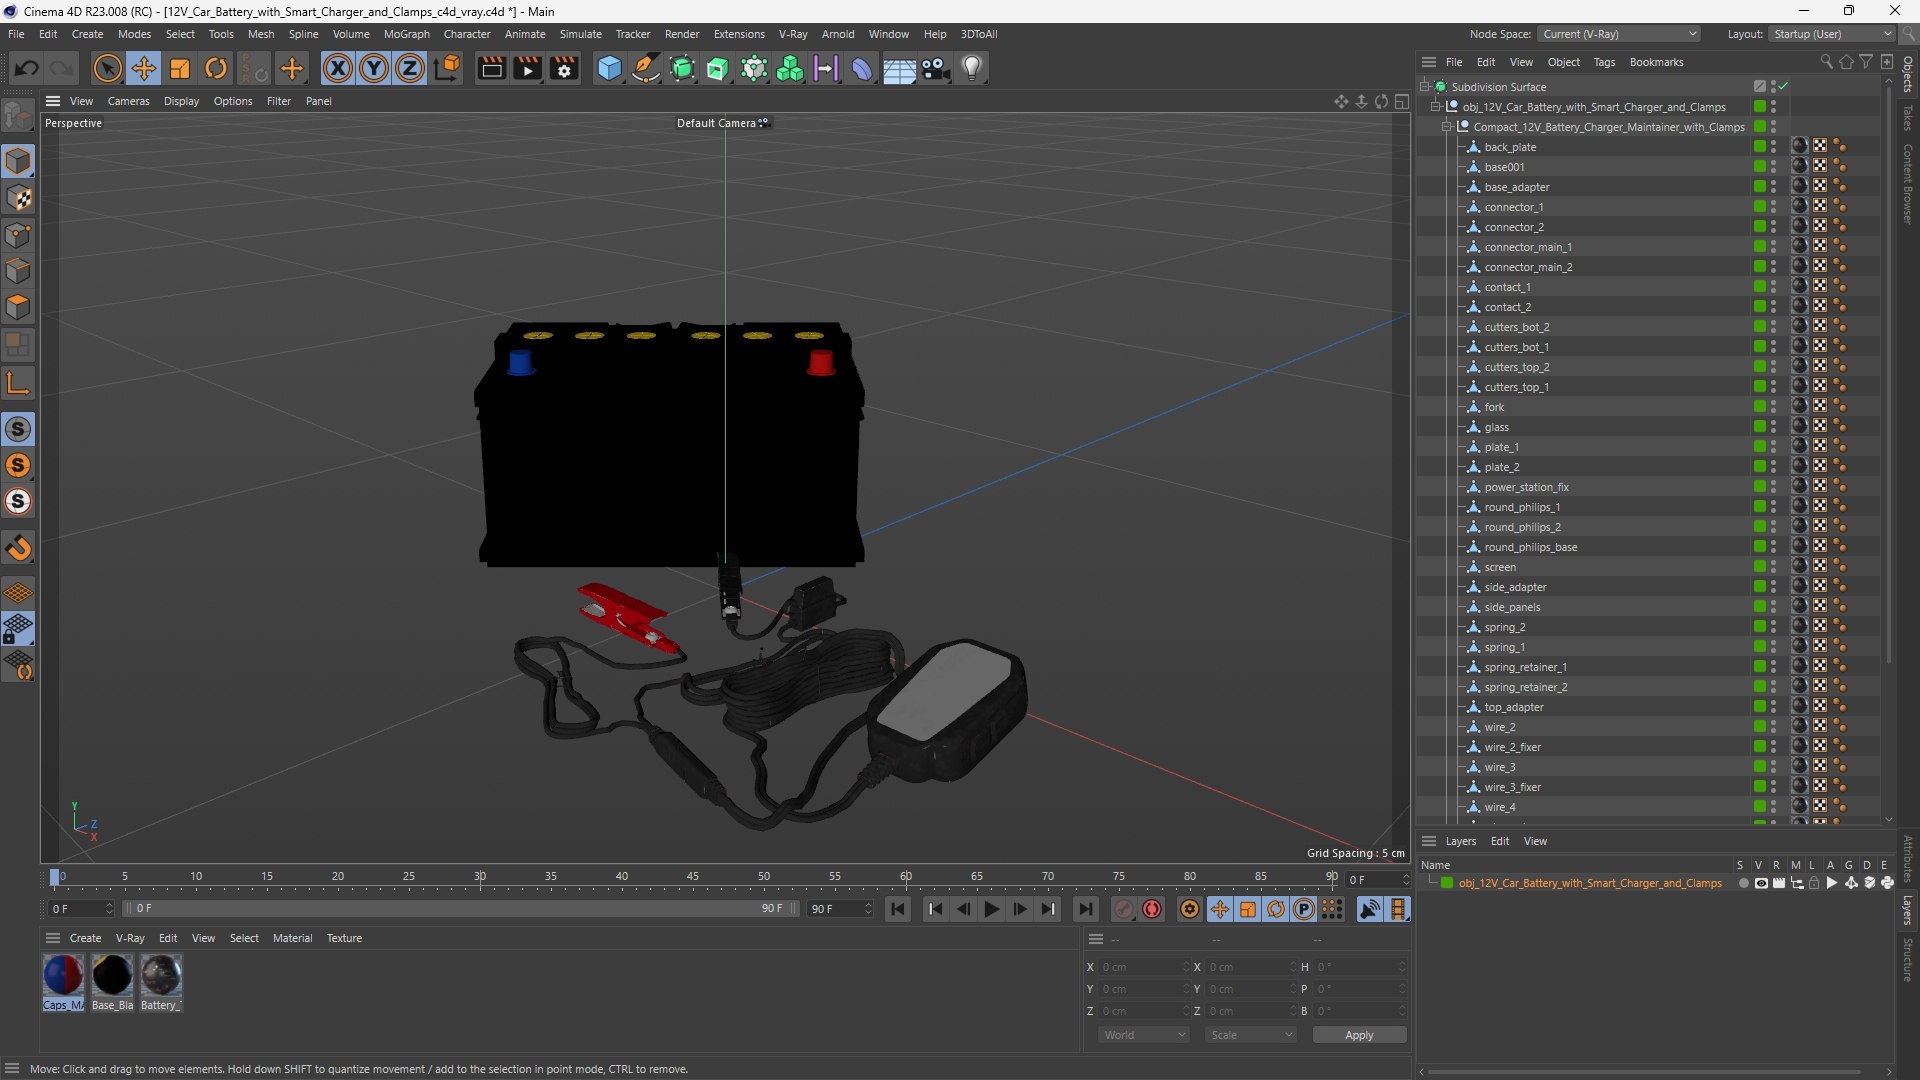Viewport: 1920px width, 1080px height.
Task: Open the Node Space dropdown
Action: [x=1619, y=34]
